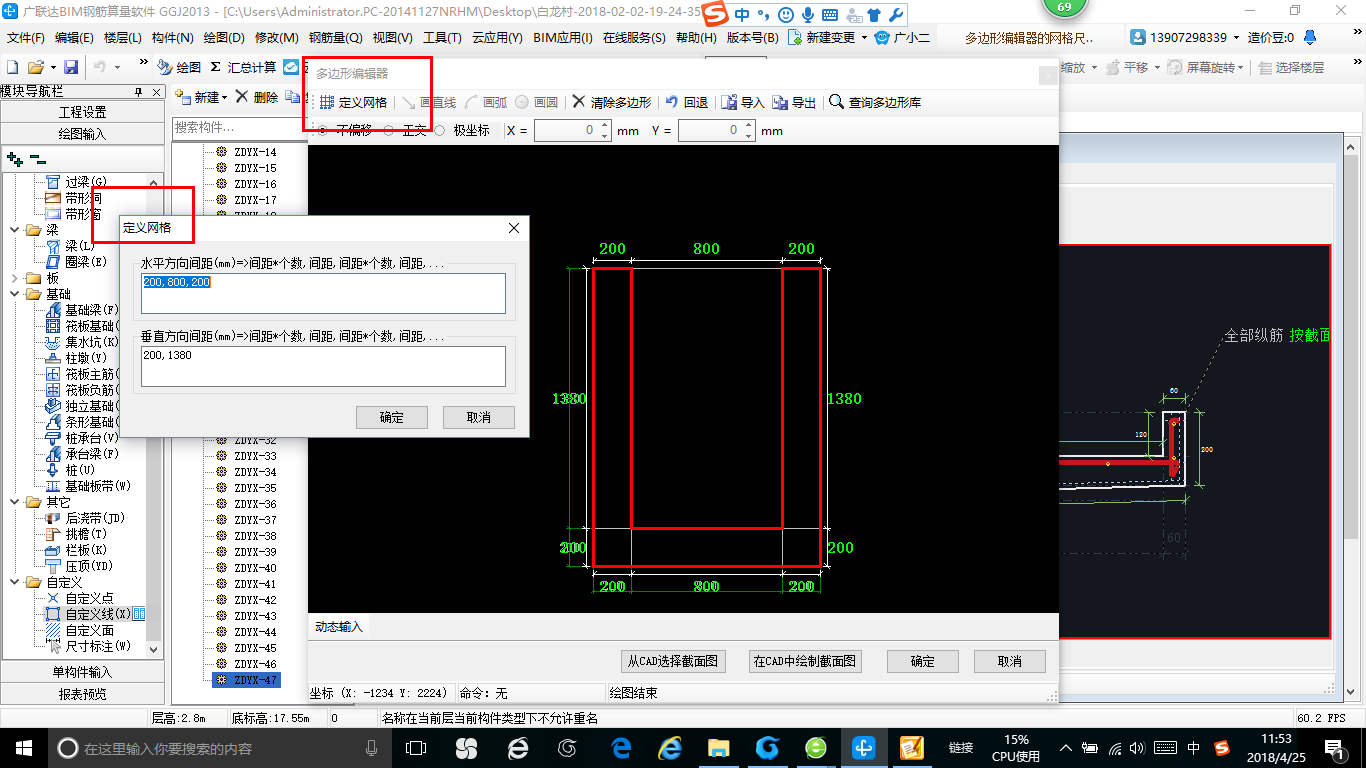Open 工具(T) menu

point(442,37)
